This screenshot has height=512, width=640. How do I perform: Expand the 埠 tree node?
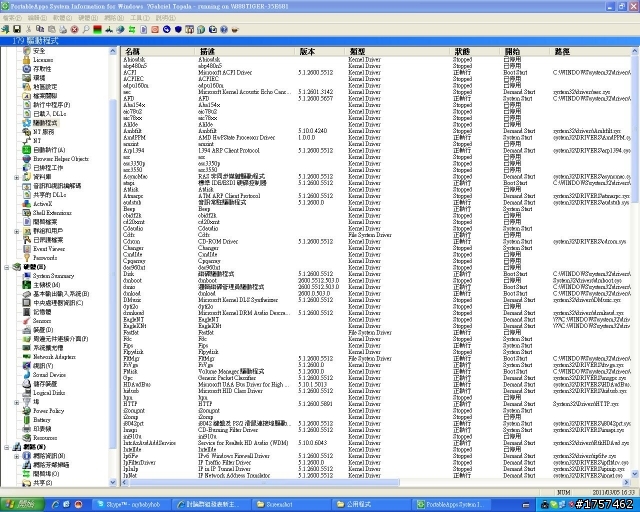pyautogui.click(x=17, y=402)
